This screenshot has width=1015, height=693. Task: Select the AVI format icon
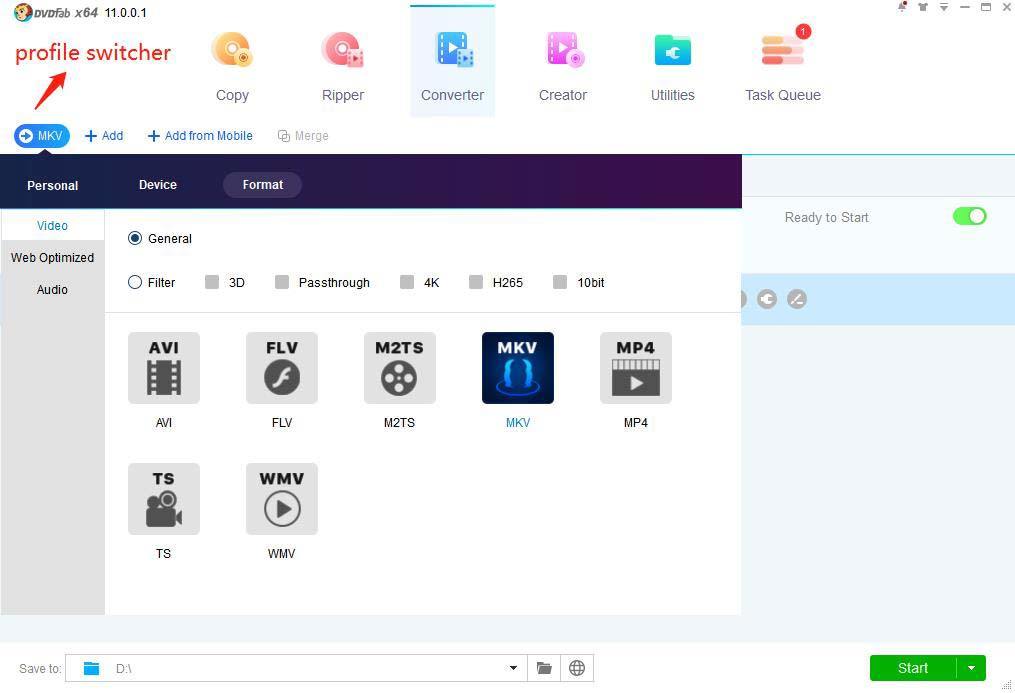[164, 368]
